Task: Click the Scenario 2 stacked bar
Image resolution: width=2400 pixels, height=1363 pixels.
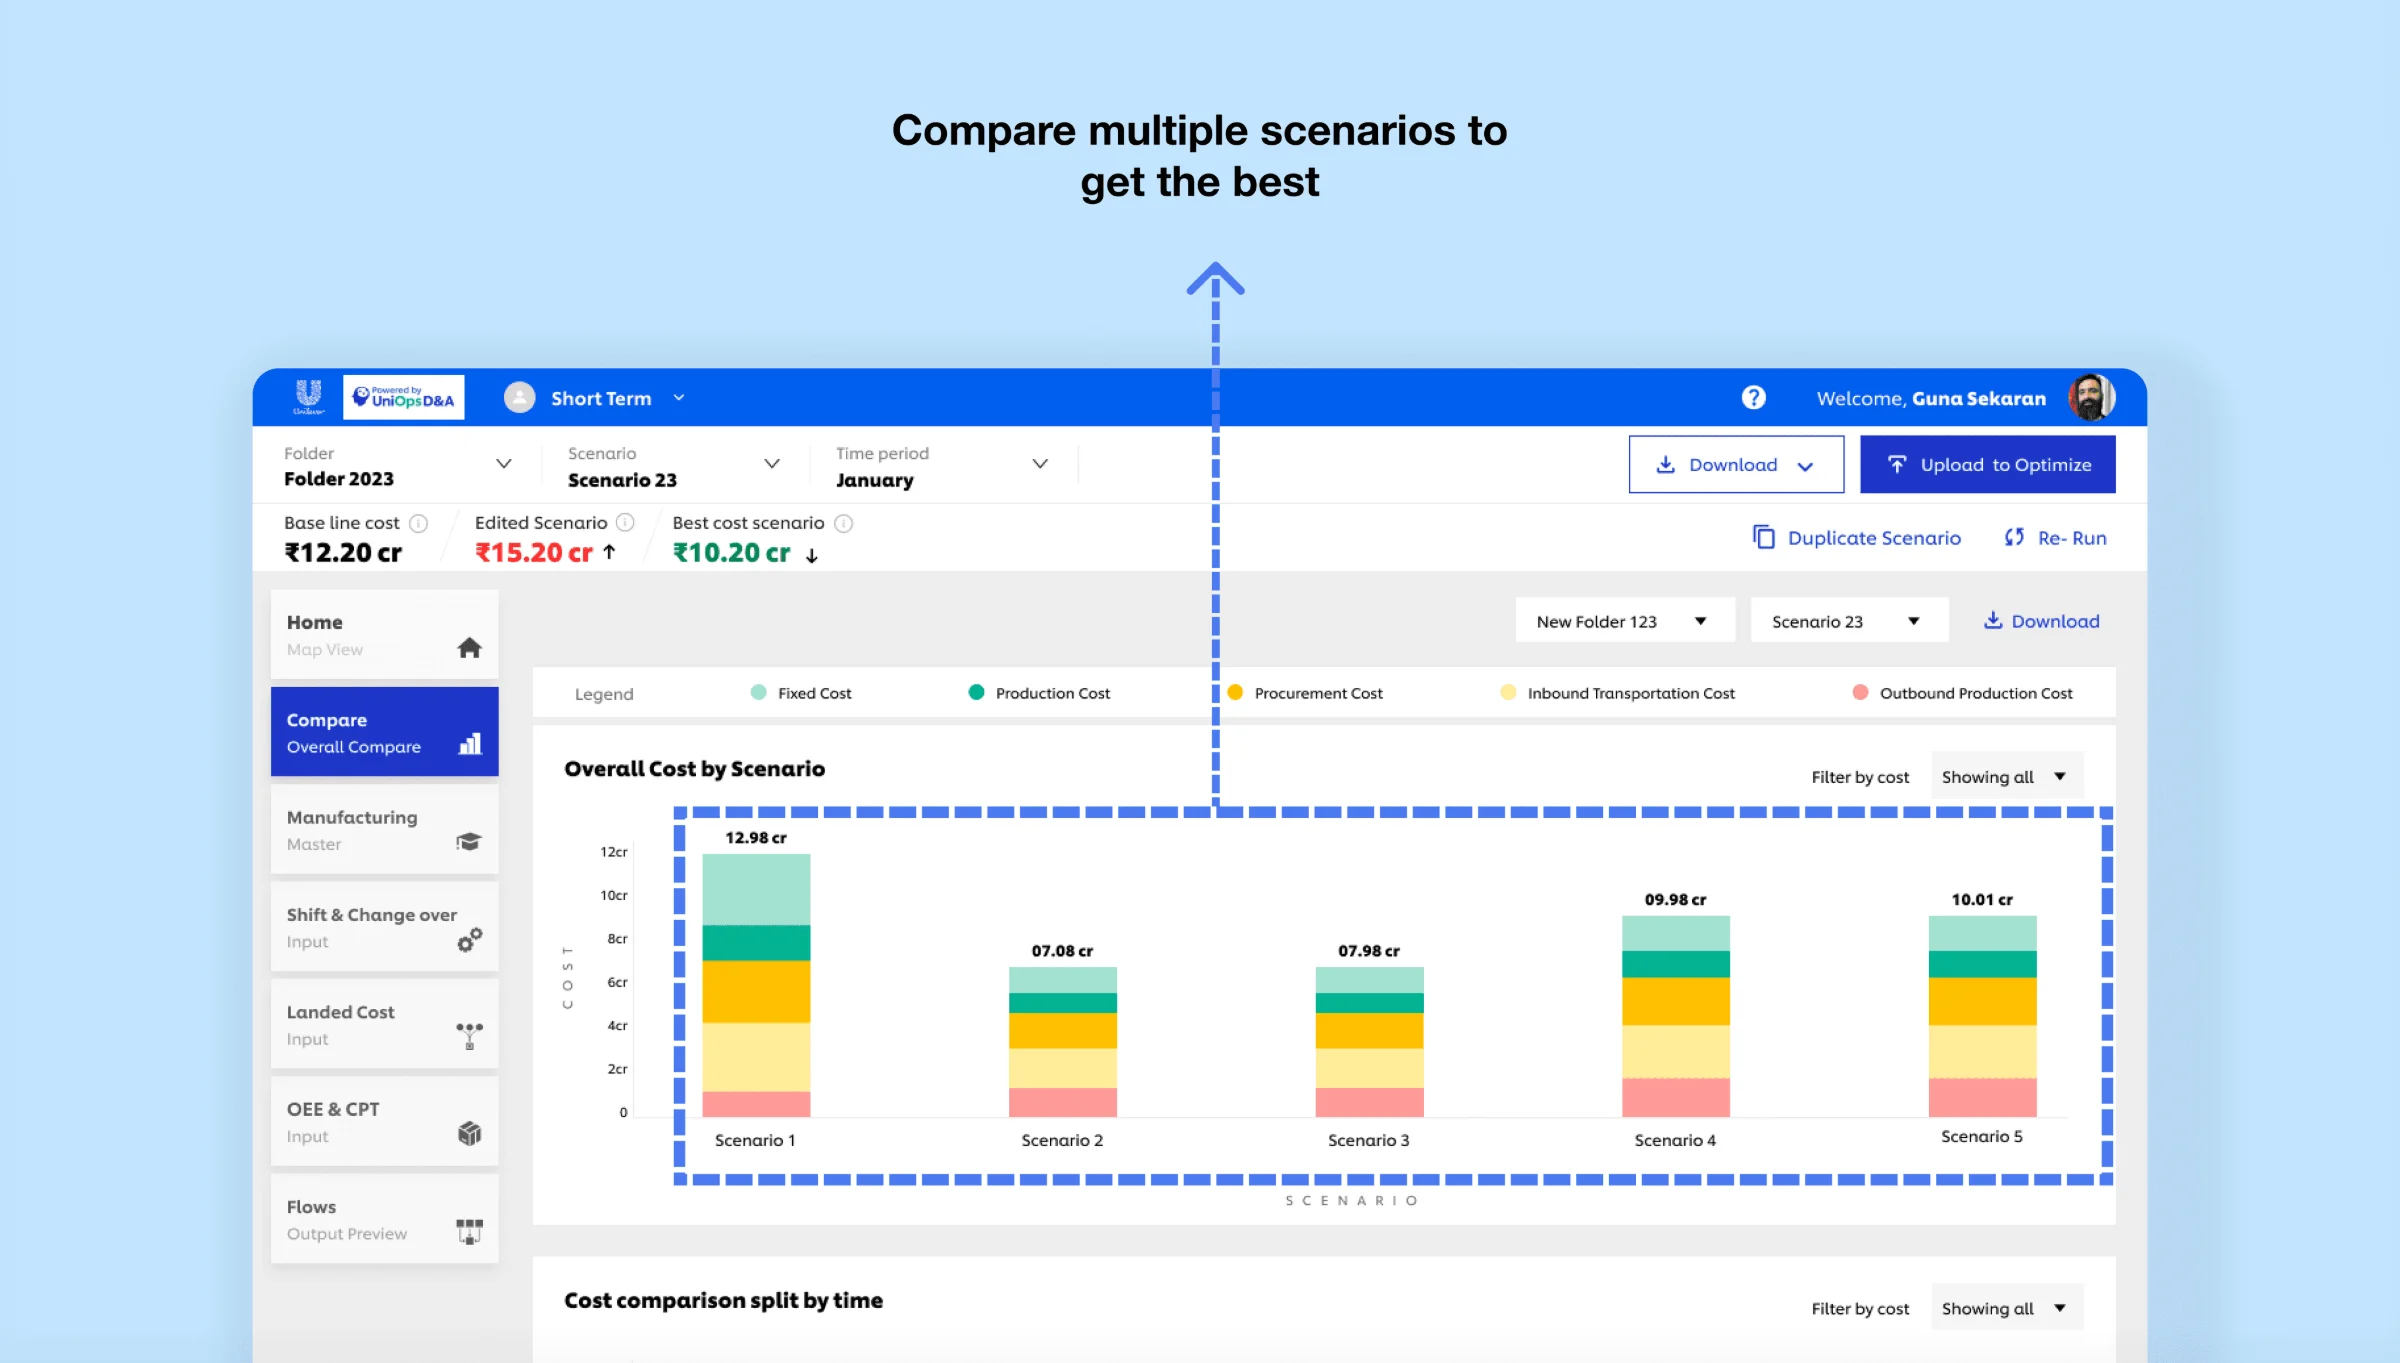Action: [1062, 1041]
